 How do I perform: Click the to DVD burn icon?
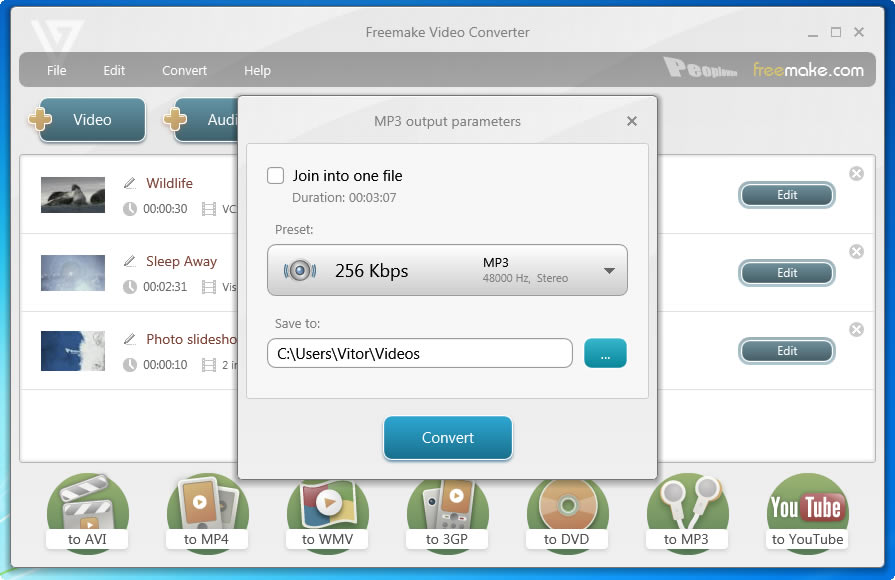567,515
